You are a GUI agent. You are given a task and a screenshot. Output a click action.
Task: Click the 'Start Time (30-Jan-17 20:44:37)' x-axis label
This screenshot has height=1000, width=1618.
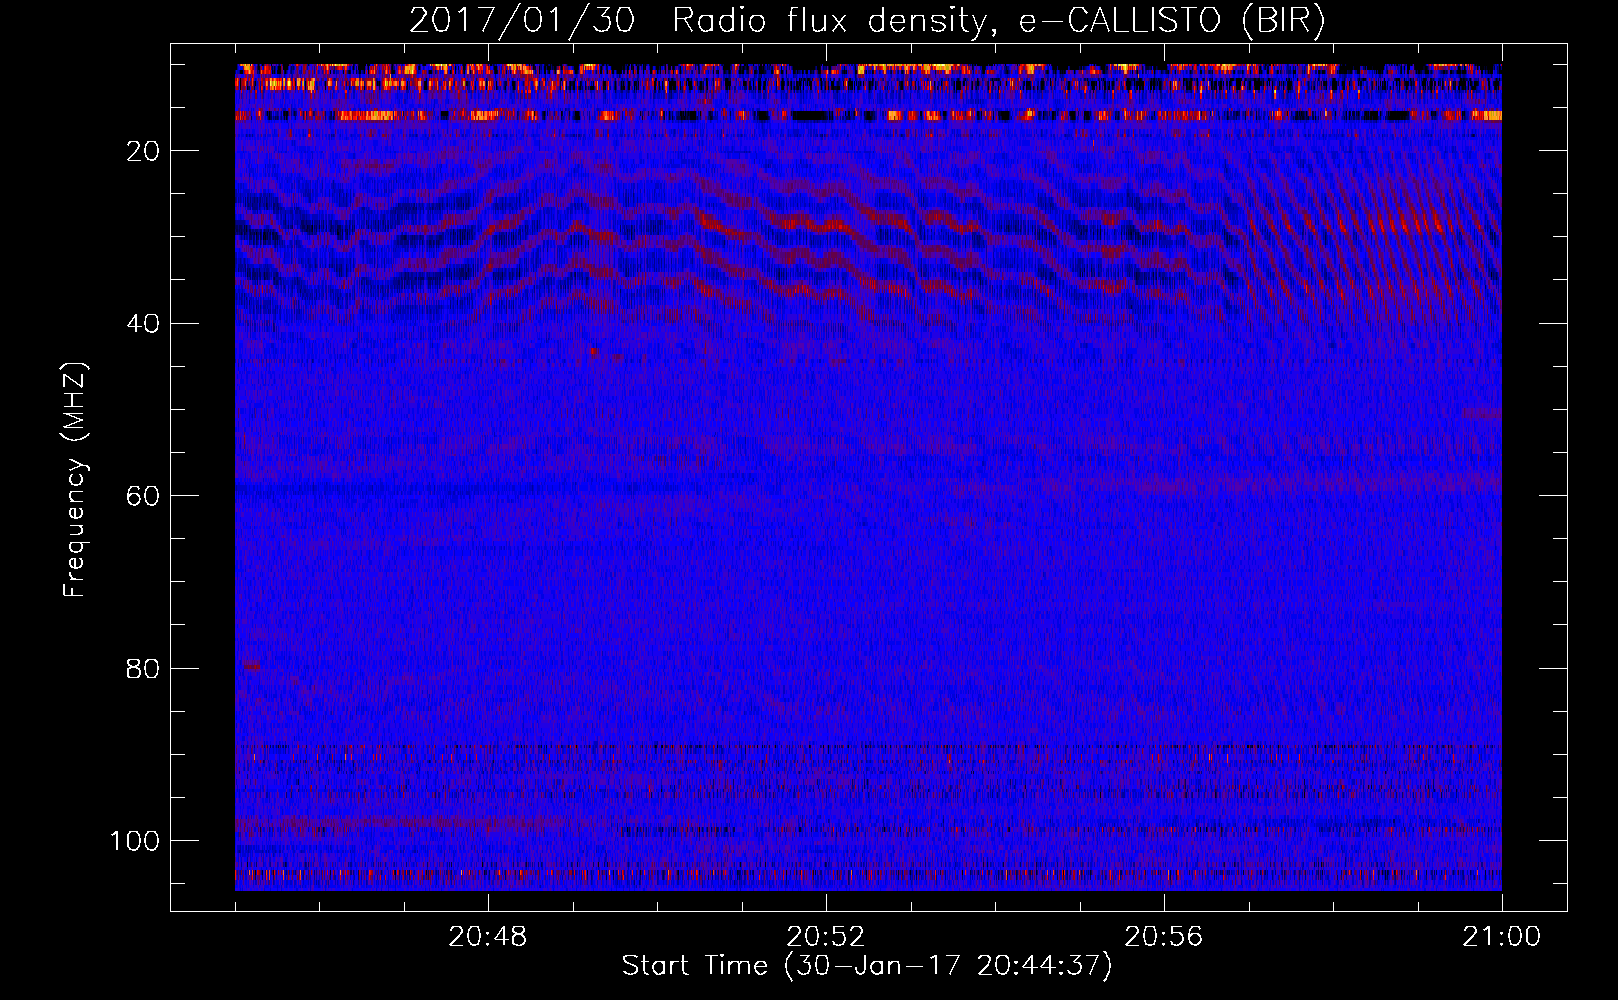(867, 966)
